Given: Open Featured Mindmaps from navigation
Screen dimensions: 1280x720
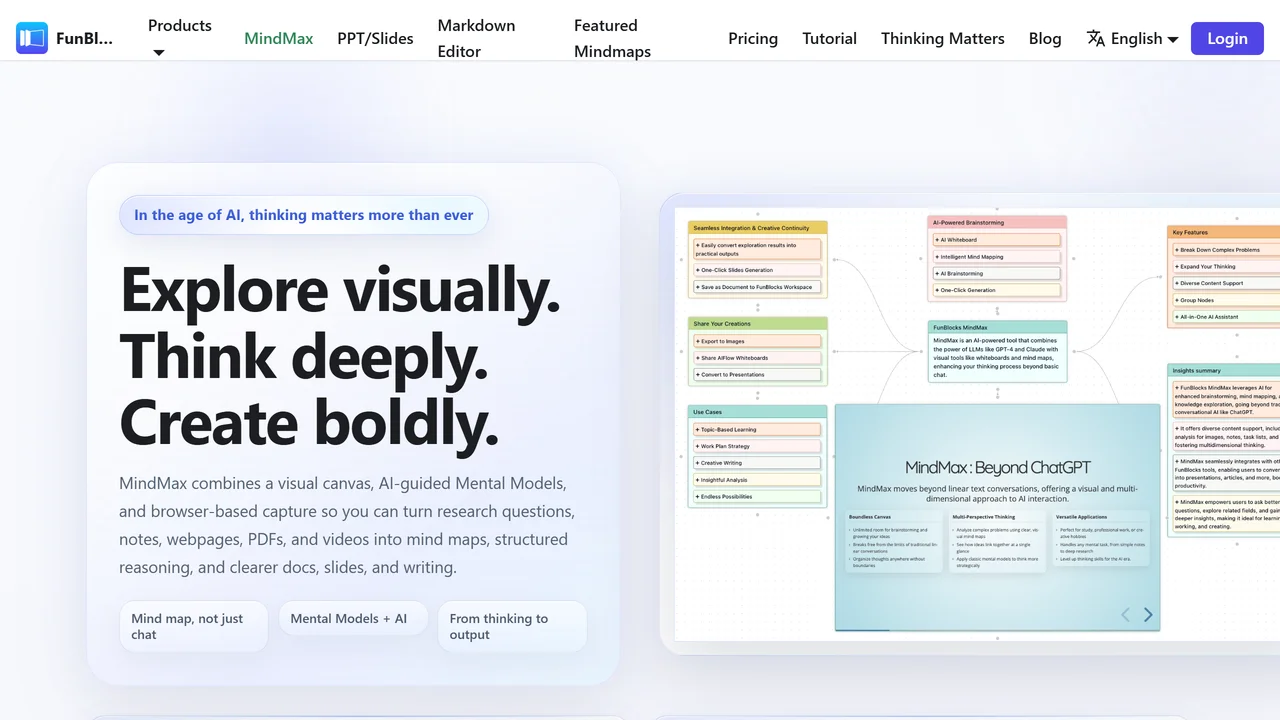Looking at the screenshot, I should 612,38.
